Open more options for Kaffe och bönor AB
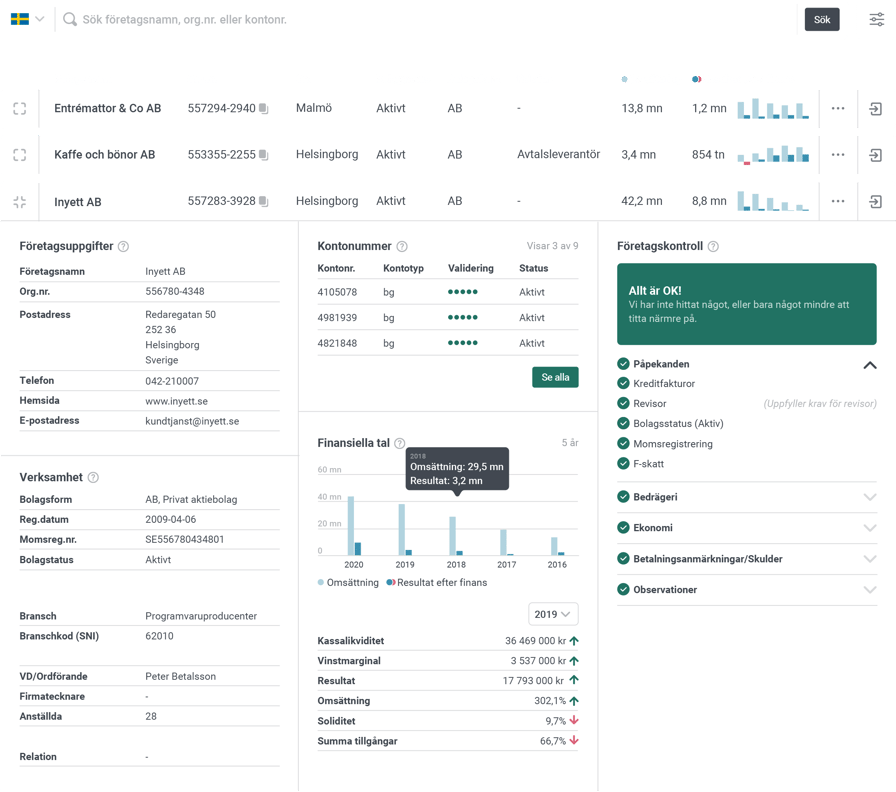Viewport: 896px width, 792px height. (x=838, y=154)
